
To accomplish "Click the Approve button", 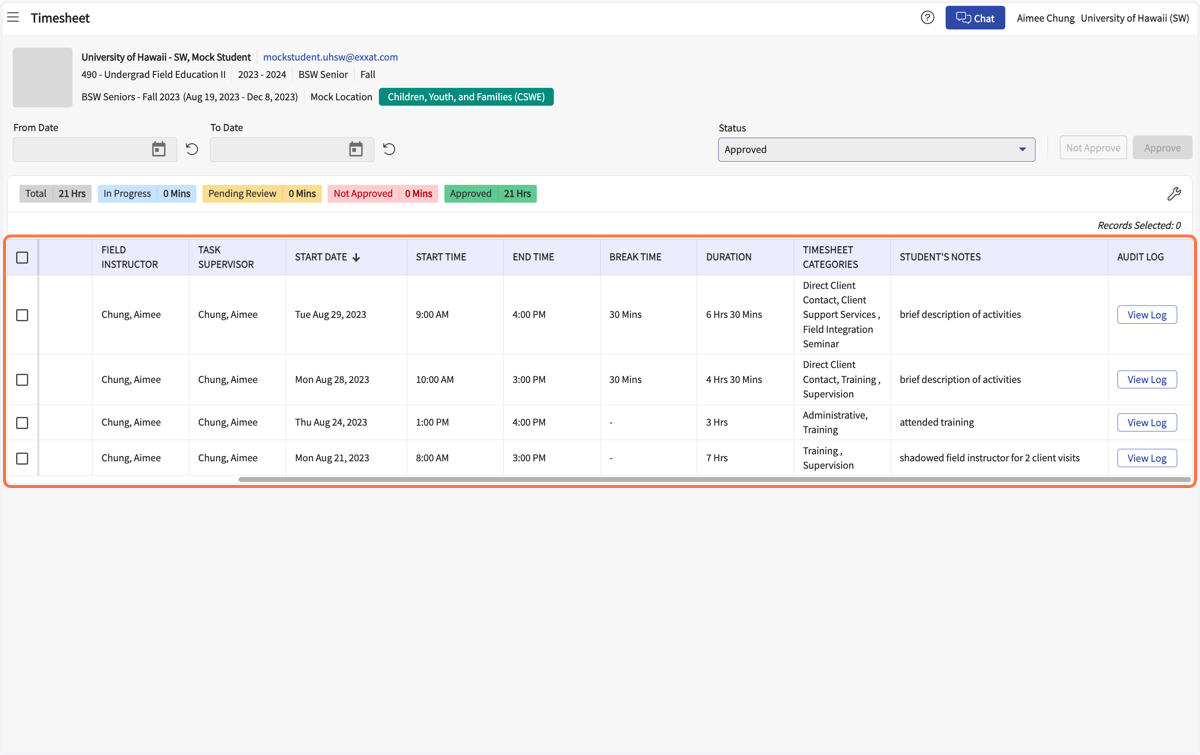I will (x=1162, y=148).
